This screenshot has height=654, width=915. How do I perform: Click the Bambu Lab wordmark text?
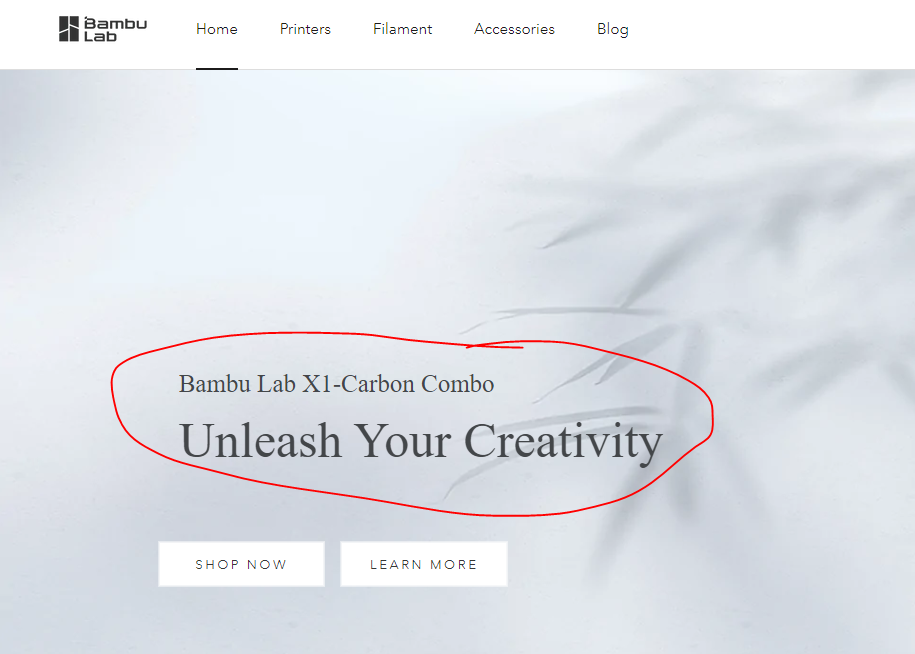click(x=116, y=30)
